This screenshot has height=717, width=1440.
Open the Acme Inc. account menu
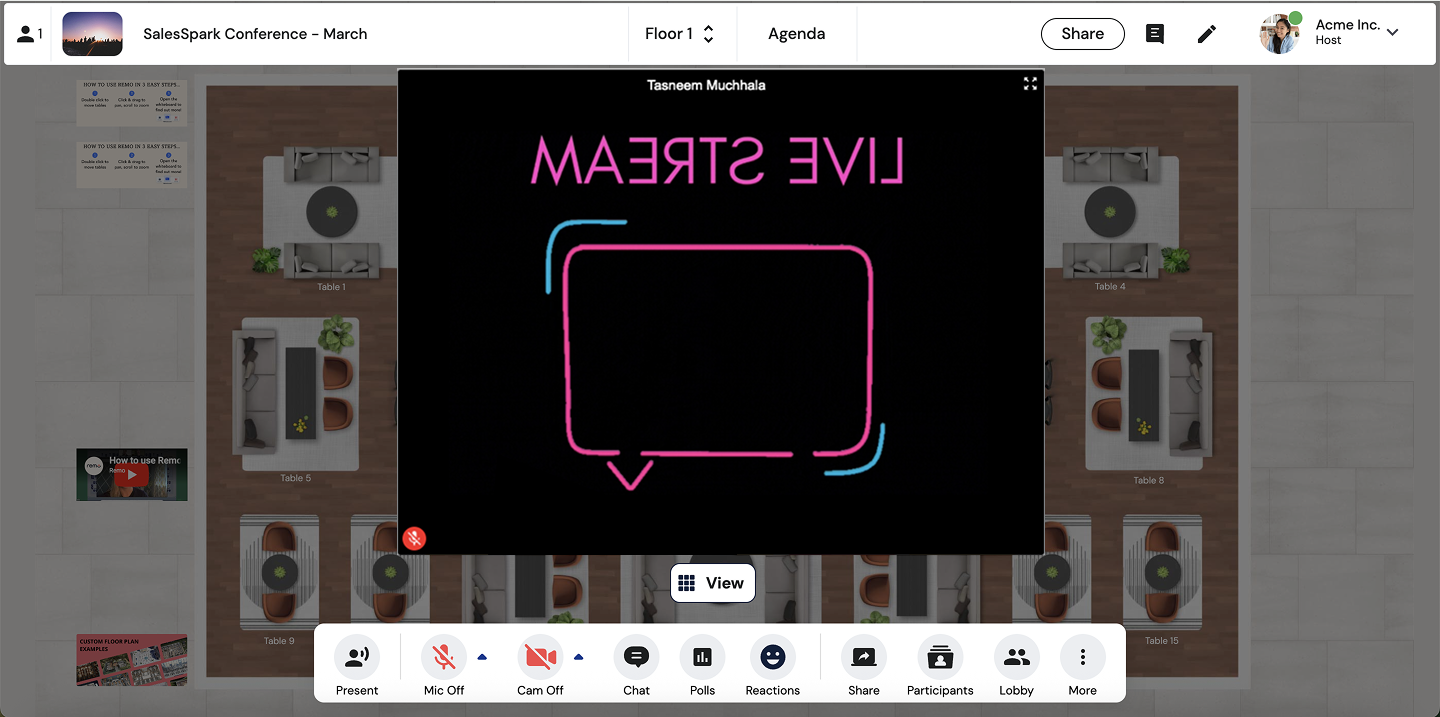coord(1391,32)
